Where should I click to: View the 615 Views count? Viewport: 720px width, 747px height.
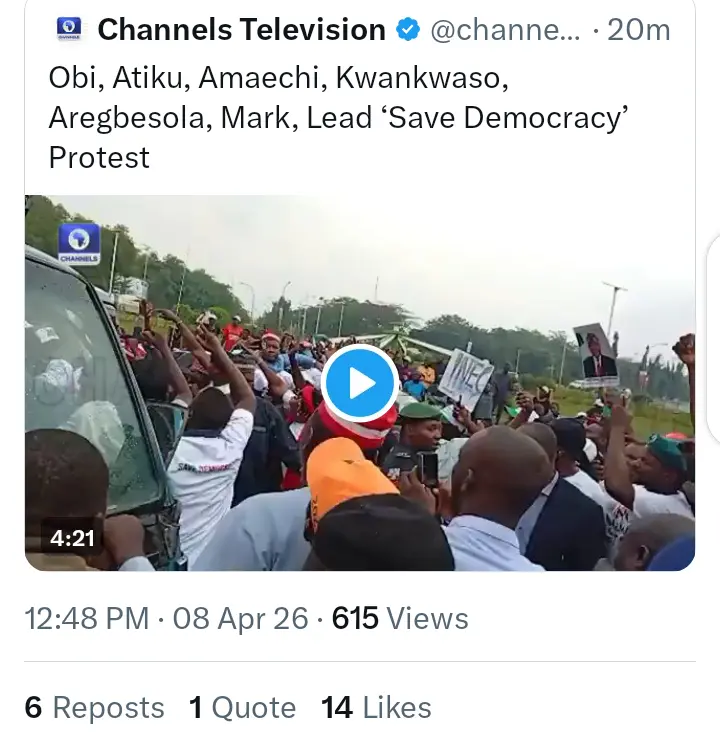pyautogui.click(x=400, y=618)
